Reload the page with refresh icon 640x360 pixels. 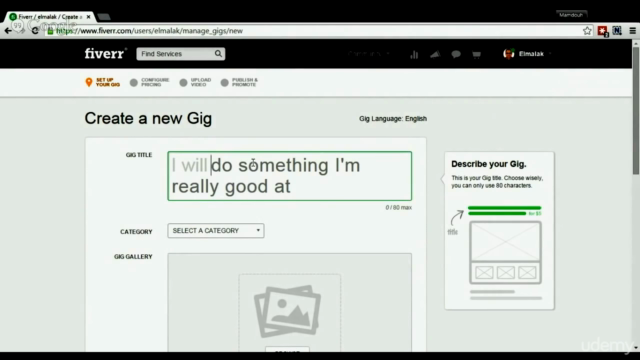pos(35,31)
